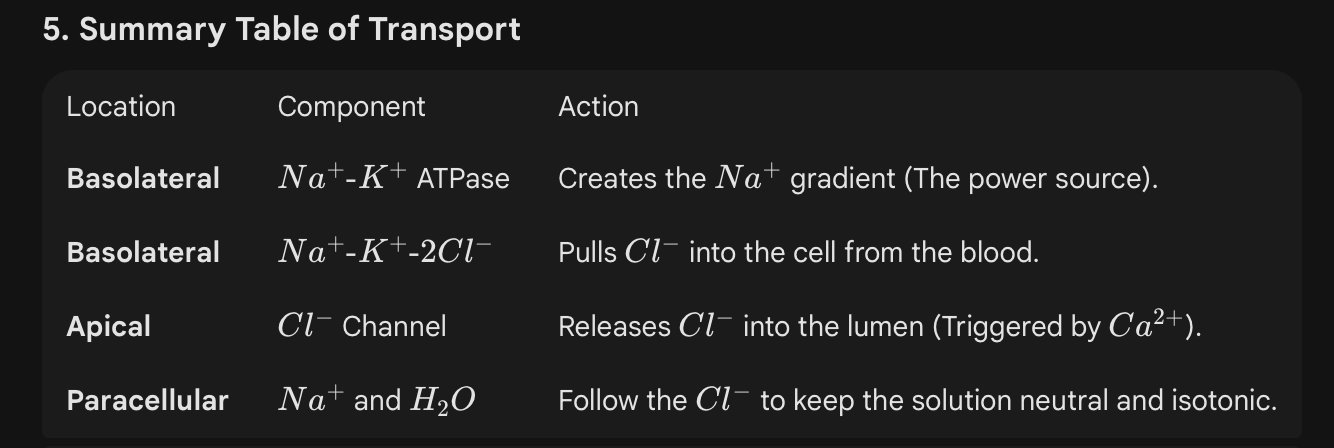Select the Action column header
Image resolution: width=1334 pixels, height=448 pixels.
tap(598, 107)
